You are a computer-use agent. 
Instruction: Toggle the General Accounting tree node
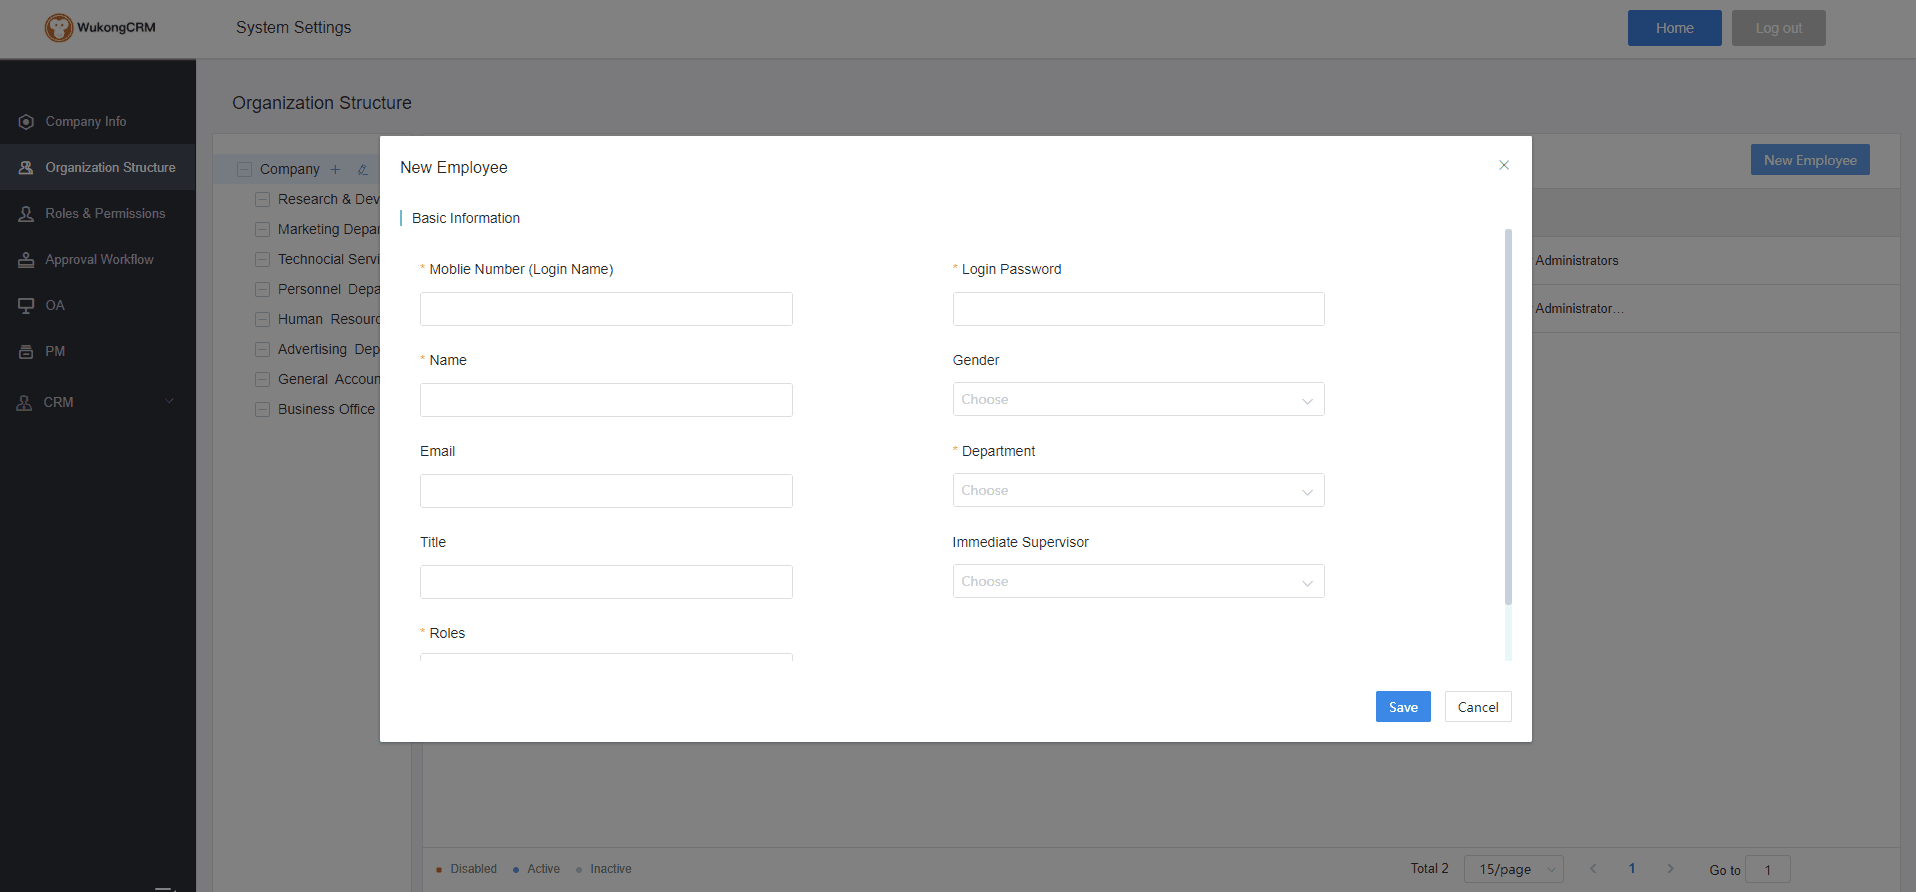262,379
